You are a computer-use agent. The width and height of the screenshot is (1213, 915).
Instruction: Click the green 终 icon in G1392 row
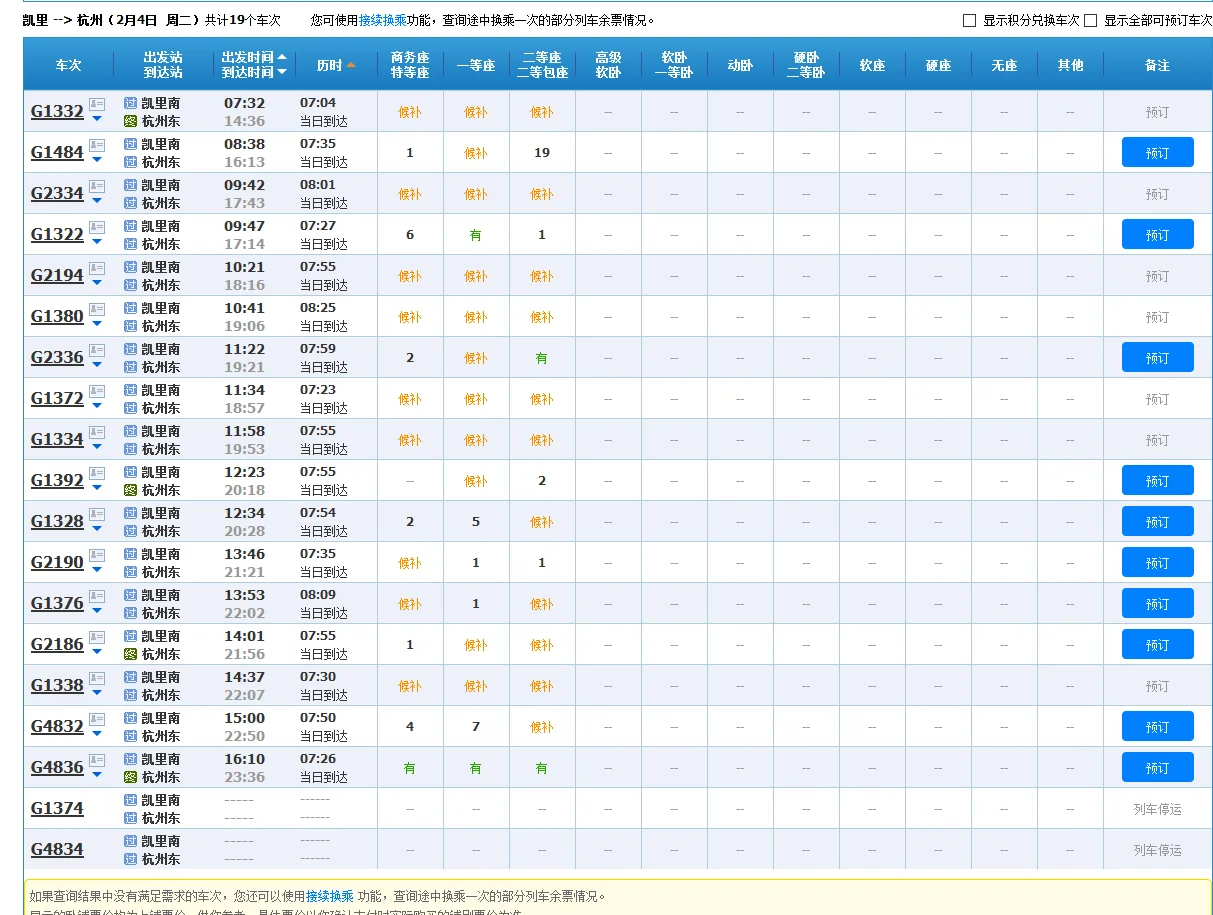130,490
